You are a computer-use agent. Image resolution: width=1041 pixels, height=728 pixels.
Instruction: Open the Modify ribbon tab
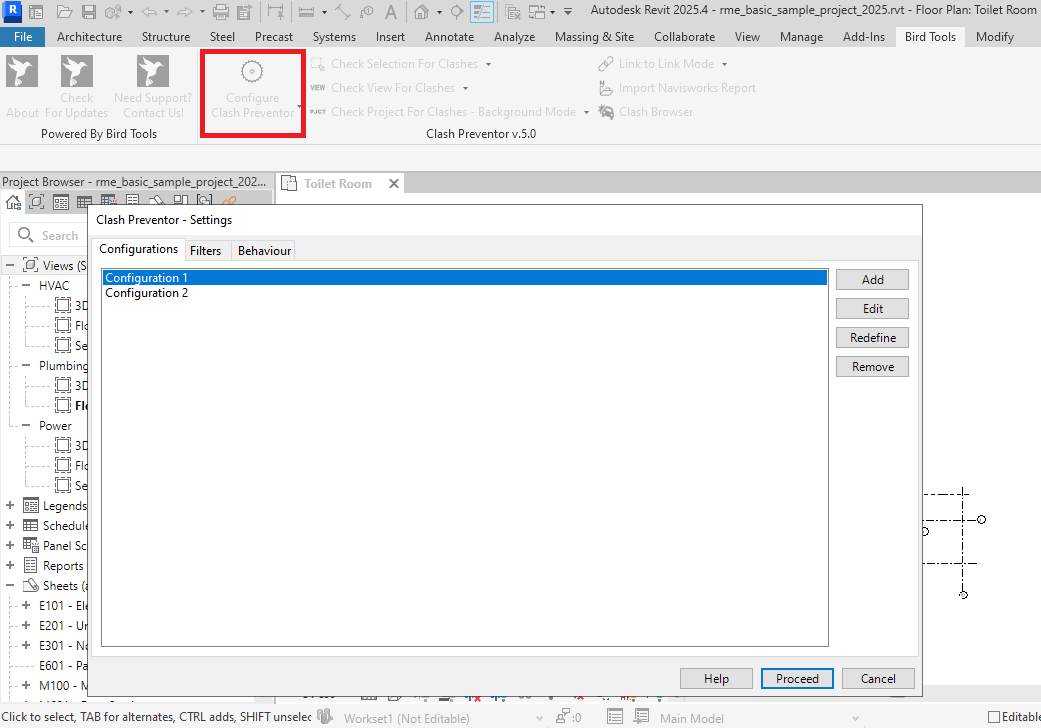995,36
